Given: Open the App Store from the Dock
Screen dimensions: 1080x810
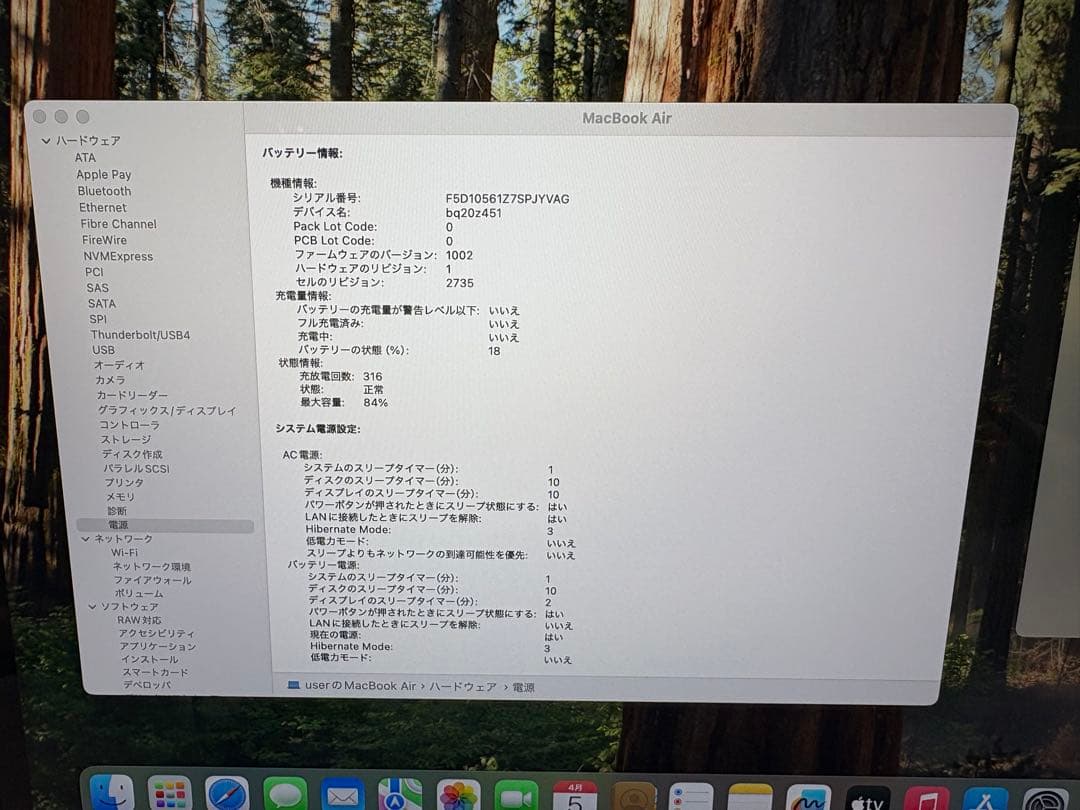Looking at the screenshot, I should [x=986, y=800].
